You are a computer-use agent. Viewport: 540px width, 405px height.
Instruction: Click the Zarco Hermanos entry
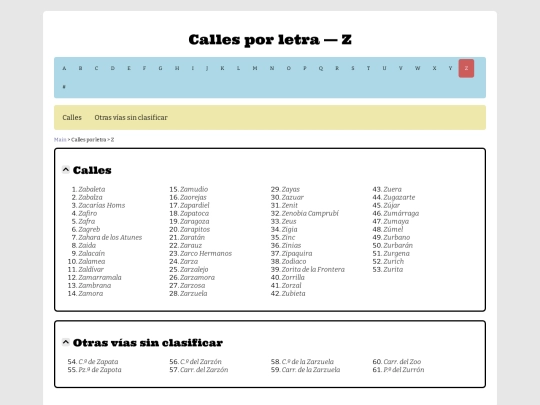point(206,253)
